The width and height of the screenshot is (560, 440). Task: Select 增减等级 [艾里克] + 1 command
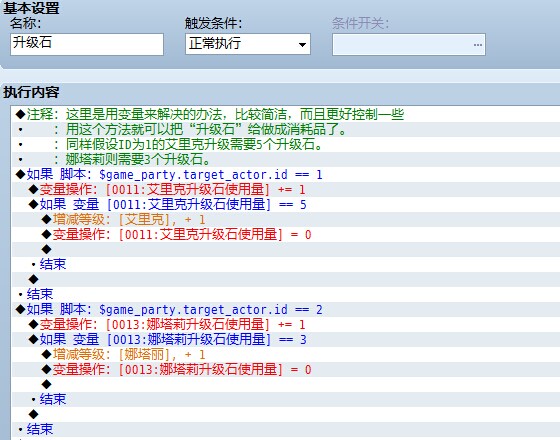pyautogui.click(x=286, y=219)
